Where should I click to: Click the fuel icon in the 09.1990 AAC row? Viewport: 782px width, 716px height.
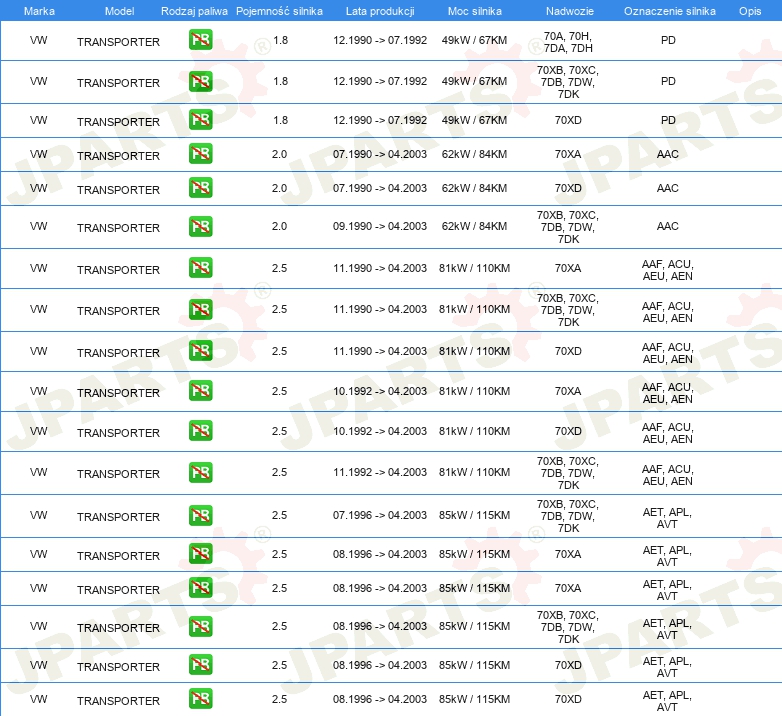200,226
